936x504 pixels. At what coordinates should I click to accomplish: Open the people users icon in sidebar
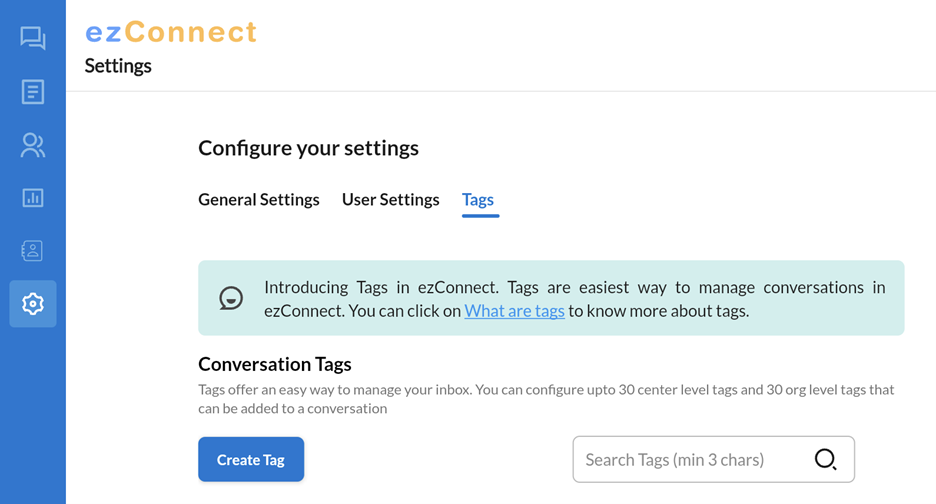33,145
